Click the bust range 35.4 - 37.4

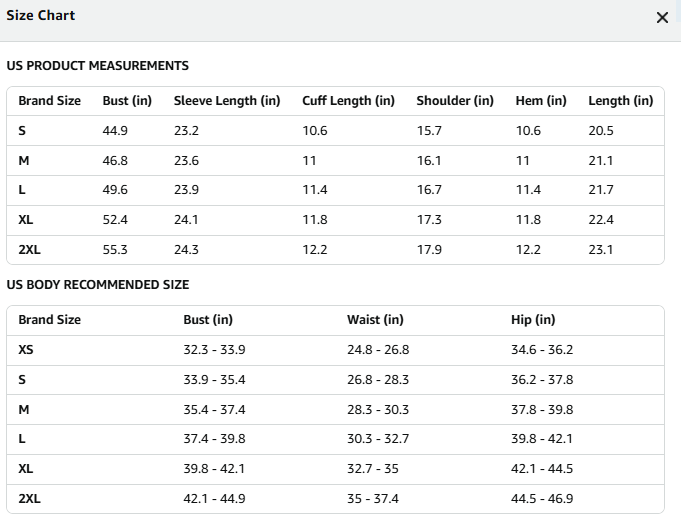[x=214, y=410]
